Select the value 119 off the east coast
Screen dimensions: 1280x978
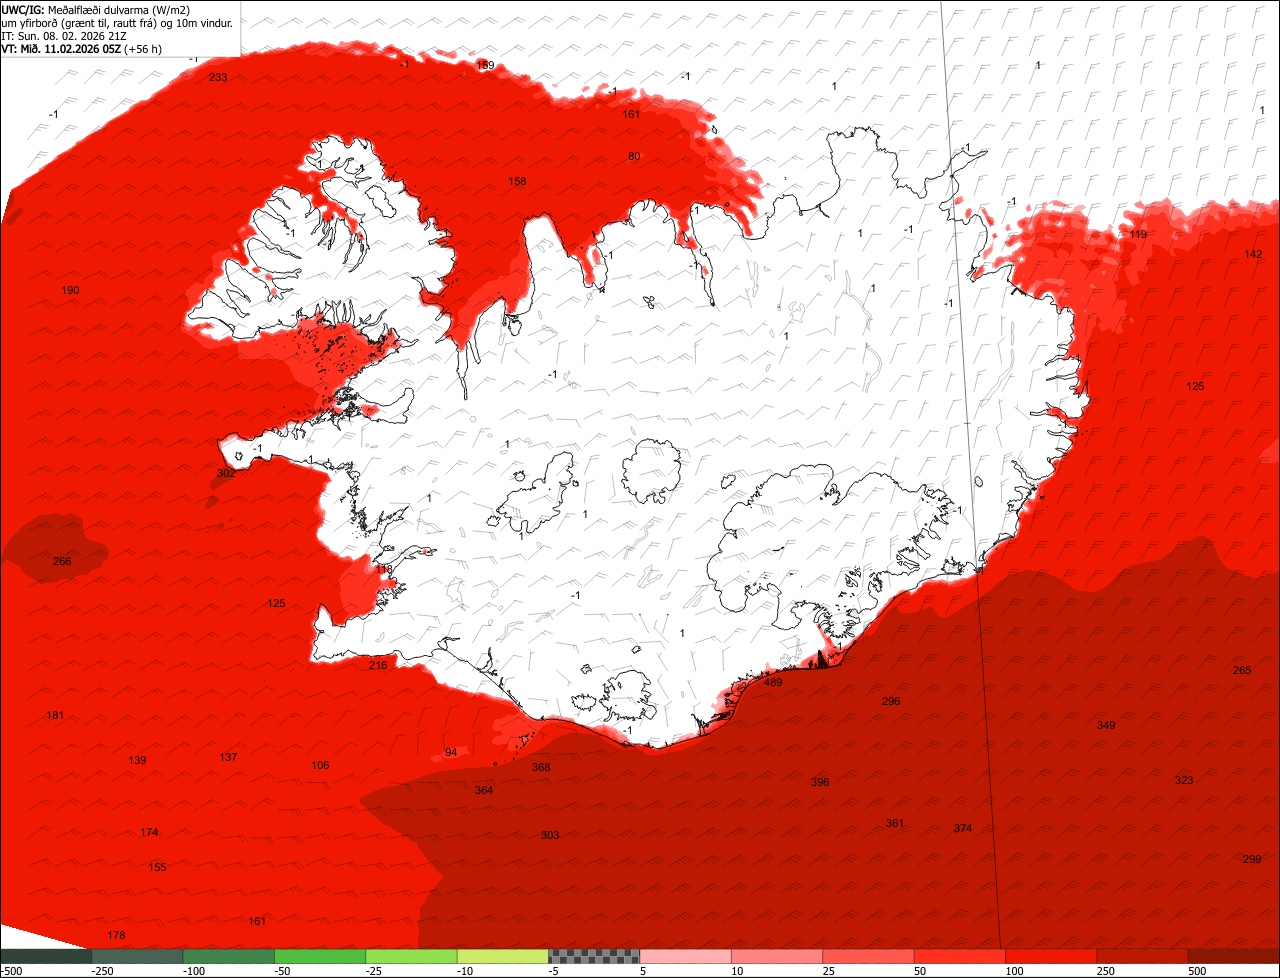click(x=1138, y=234)
